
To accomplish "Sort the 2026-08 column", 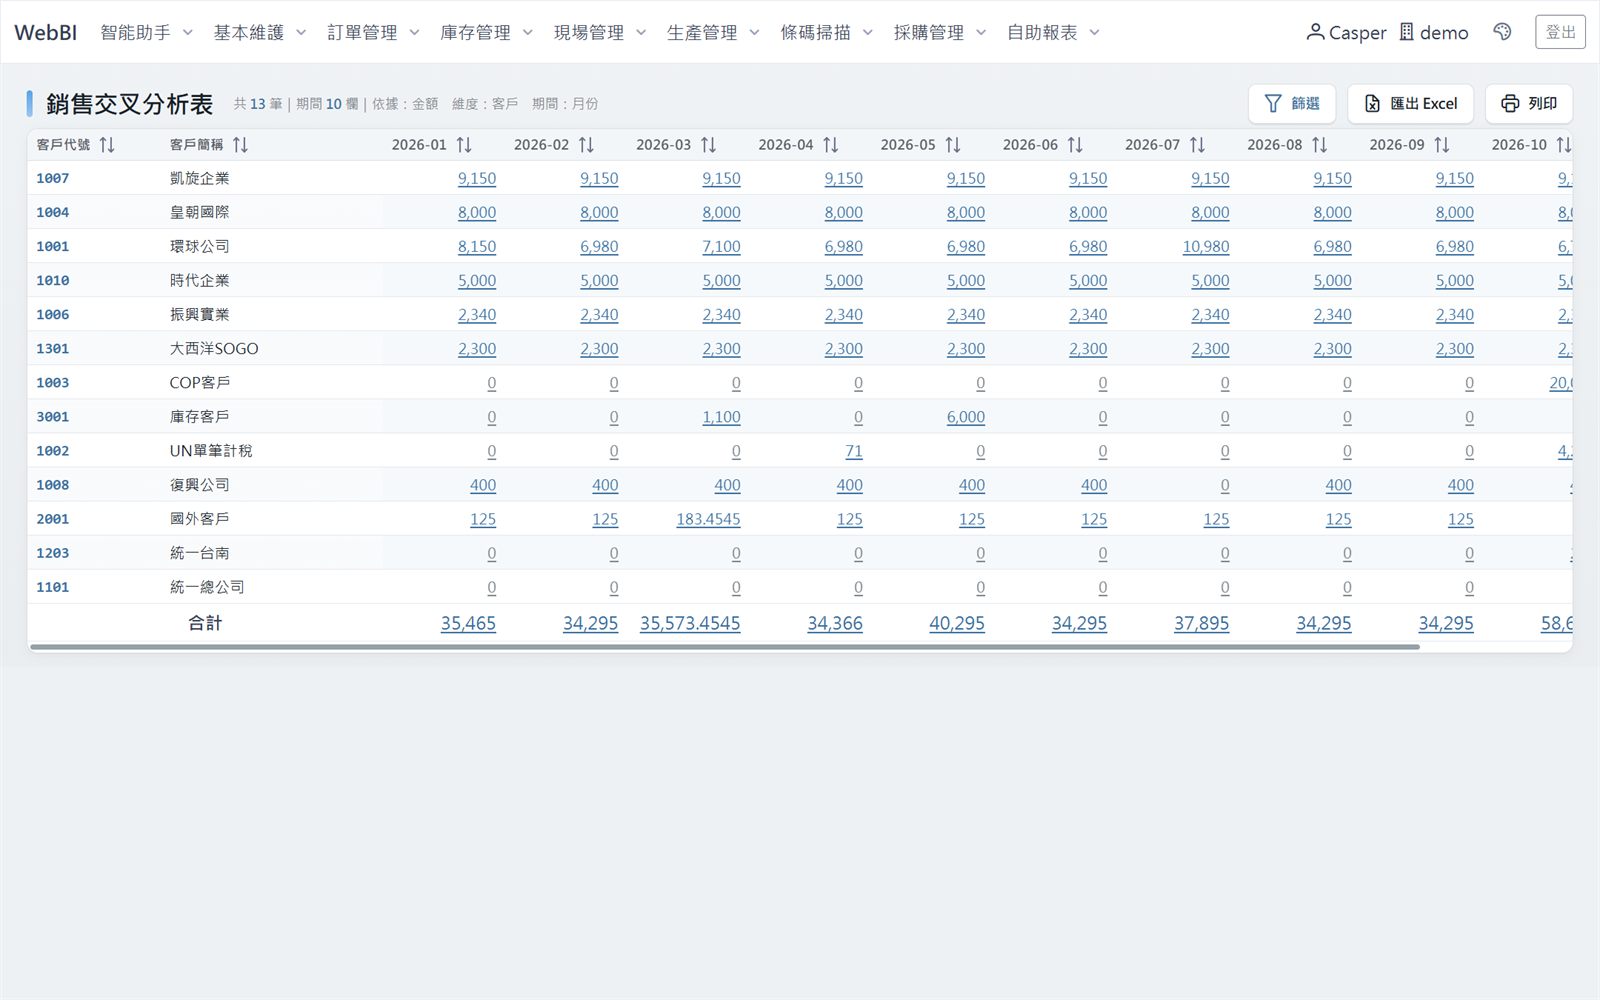I will pos(1319,145).
